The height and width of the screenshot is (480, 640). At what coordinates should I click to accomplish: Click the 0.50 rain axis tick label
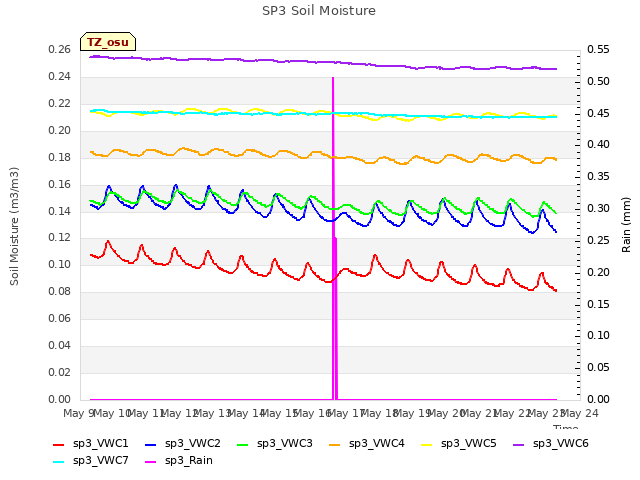(598, 81)
